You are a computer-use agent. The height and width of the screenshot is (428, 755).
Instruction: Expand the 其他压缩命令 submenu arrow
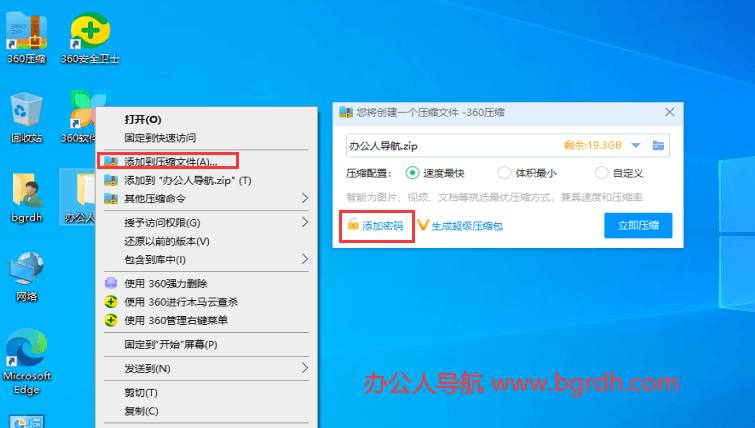tap(304, 198)
